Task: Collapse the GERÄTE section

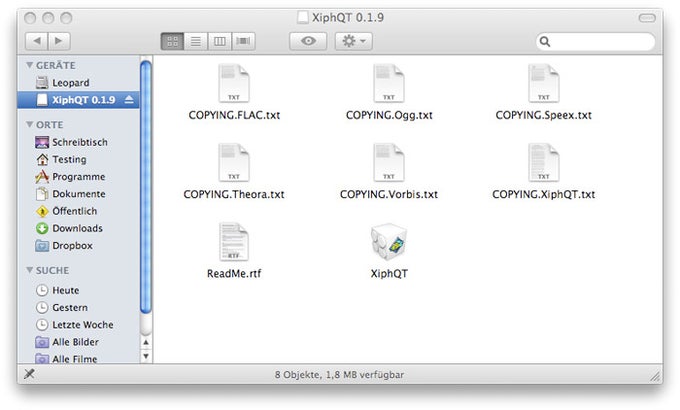Action: pos(29,65)
